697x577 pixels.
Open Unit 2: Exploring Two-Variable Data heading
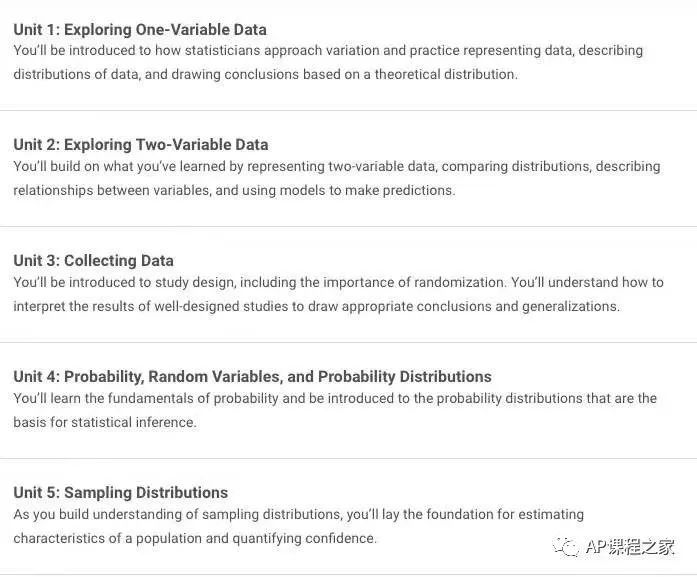(x=141, y=145)
